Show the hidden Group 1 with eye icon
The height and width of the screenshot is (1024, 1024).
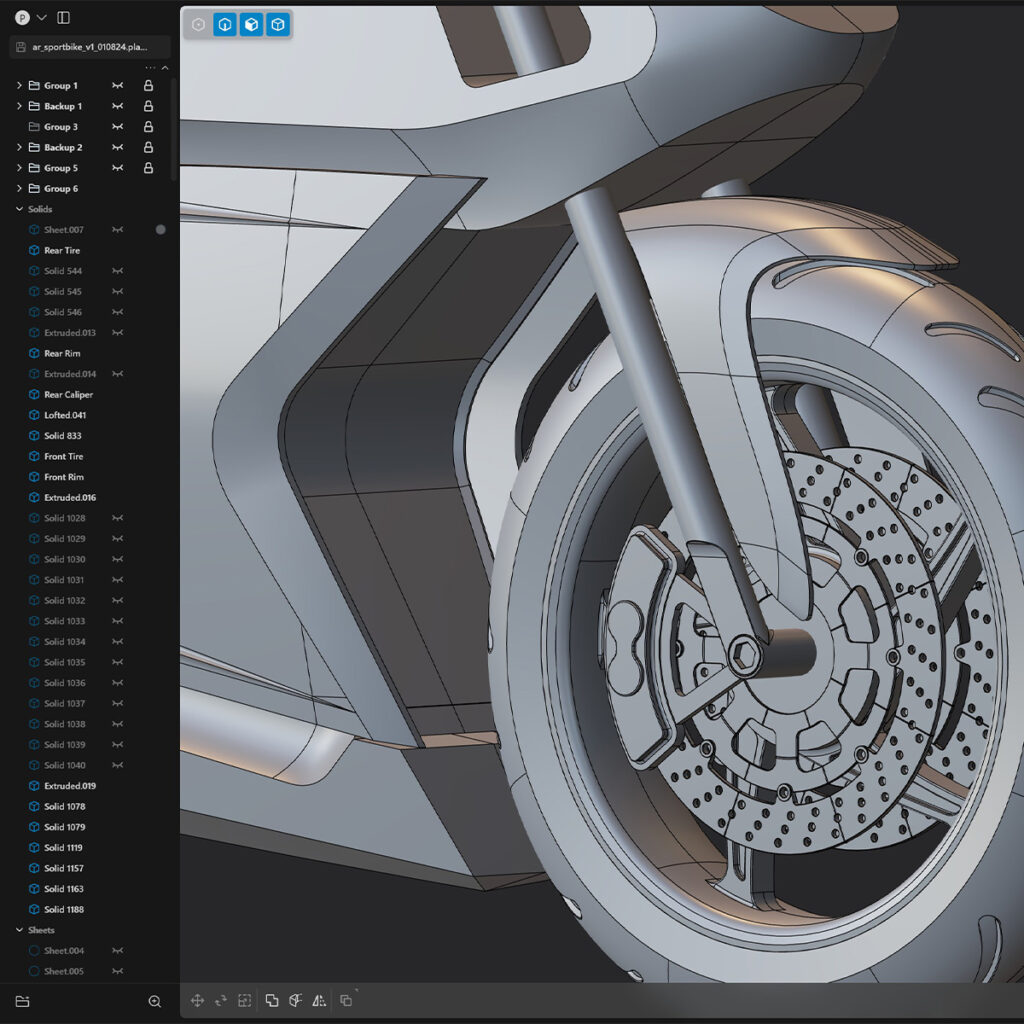(x=118, y=86)
